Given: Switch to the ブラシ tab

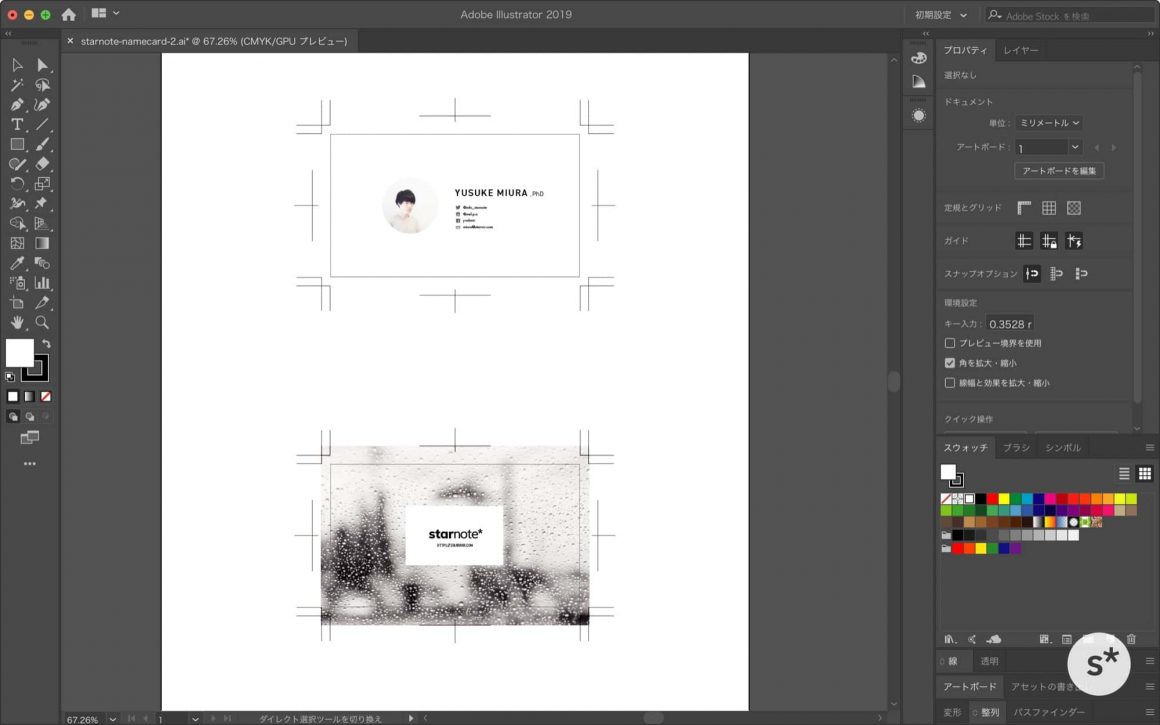Looking at the screenshot, I should click(1016, 448).
